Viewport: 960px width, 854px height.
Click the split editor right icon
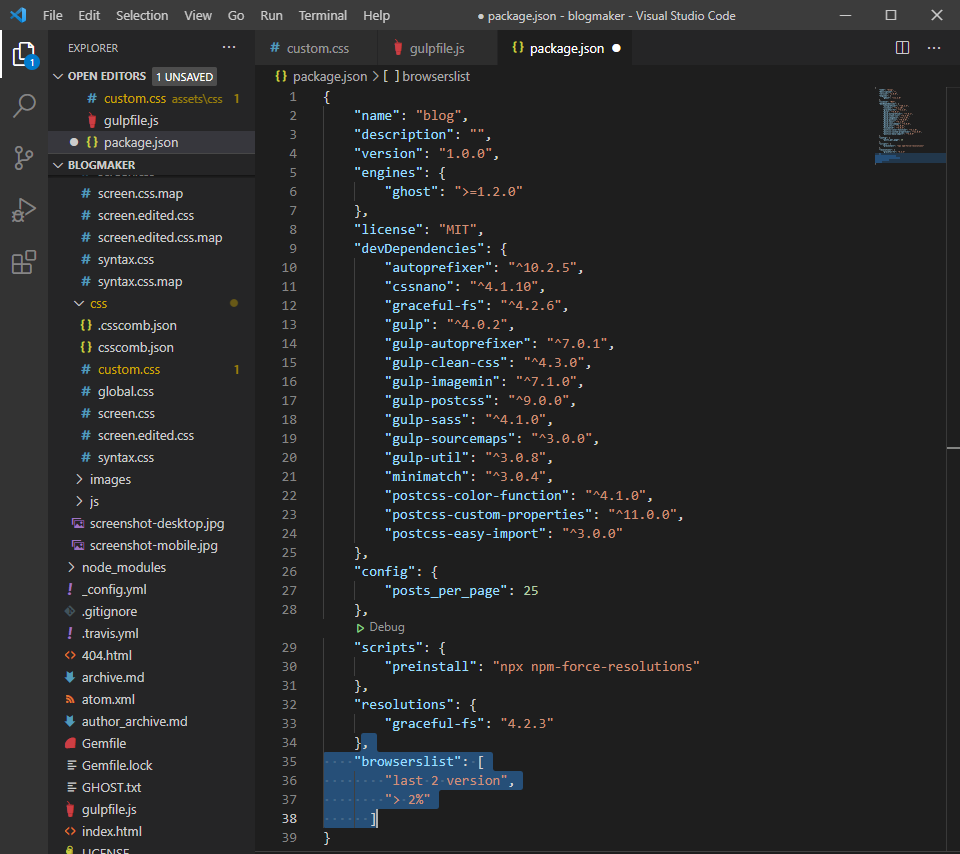(x=902, y=48)
